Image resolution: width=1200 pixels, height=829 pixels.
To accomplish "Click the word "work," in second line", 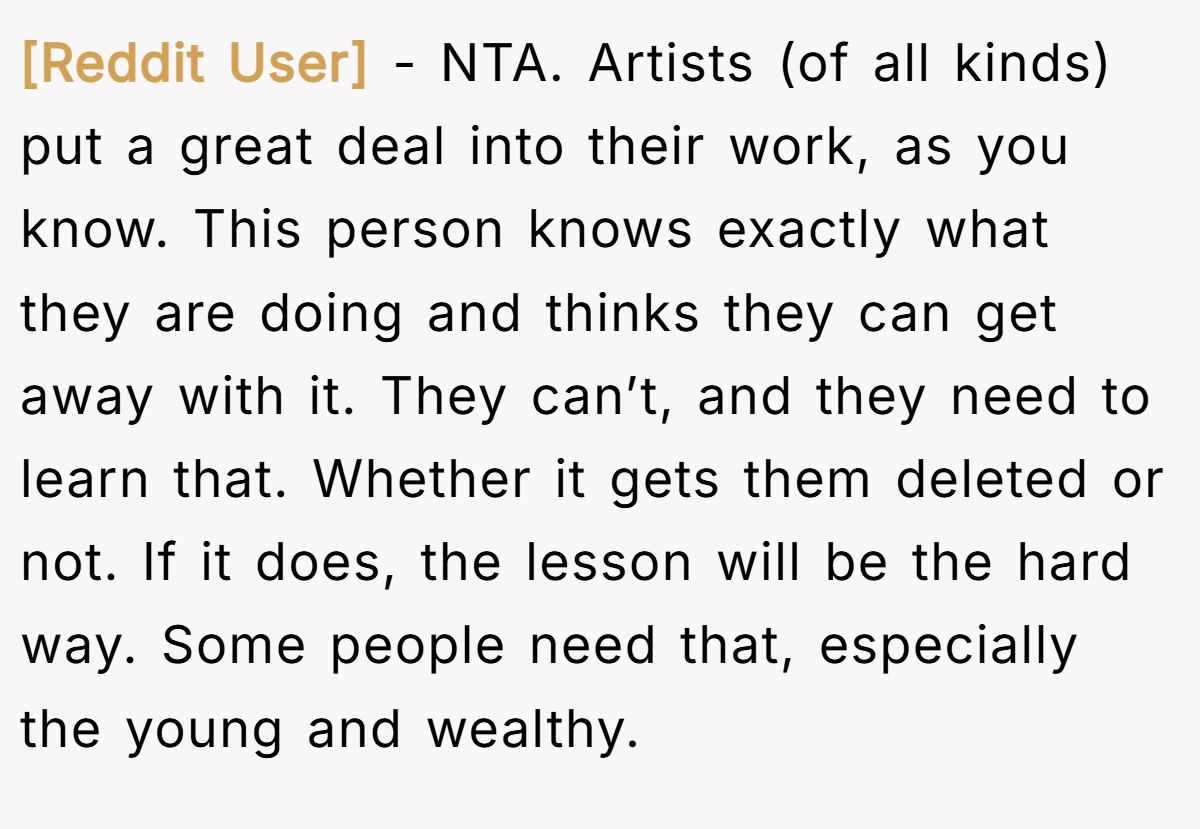I will point(798,148).
